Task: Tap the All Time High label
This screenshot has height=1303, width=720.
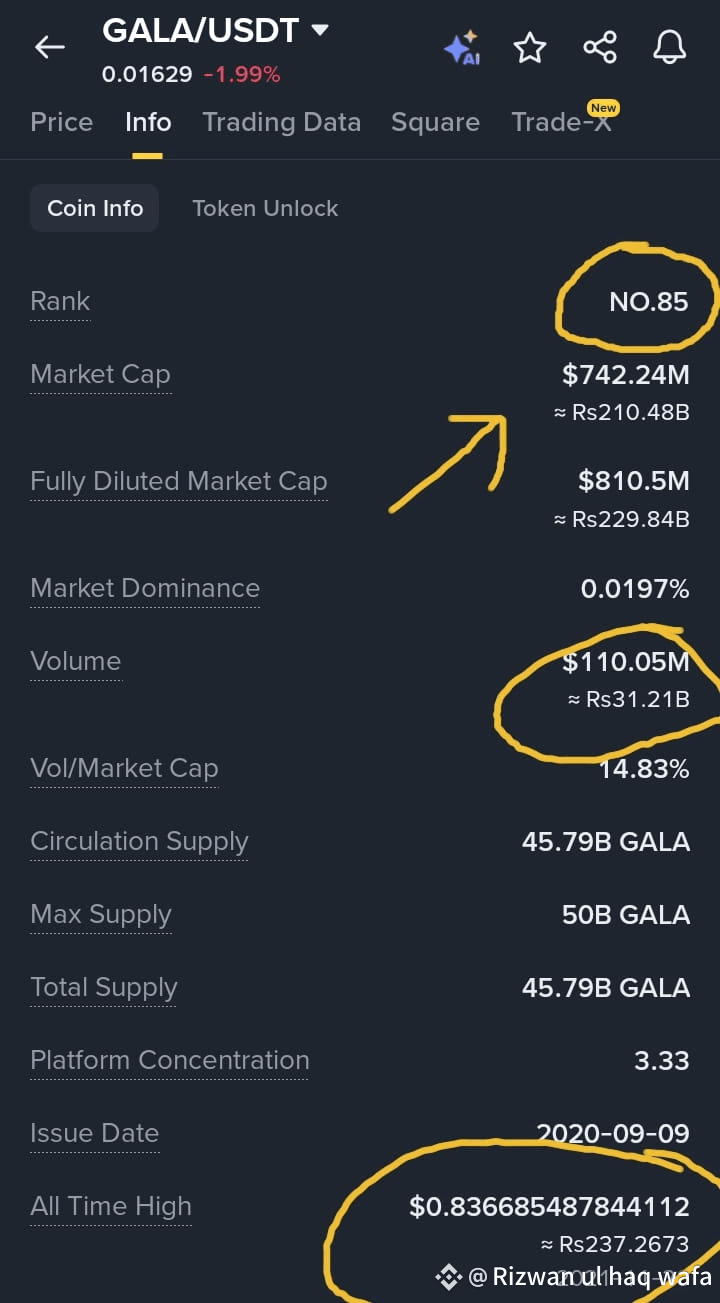Action: click(x=111, y=1206)
